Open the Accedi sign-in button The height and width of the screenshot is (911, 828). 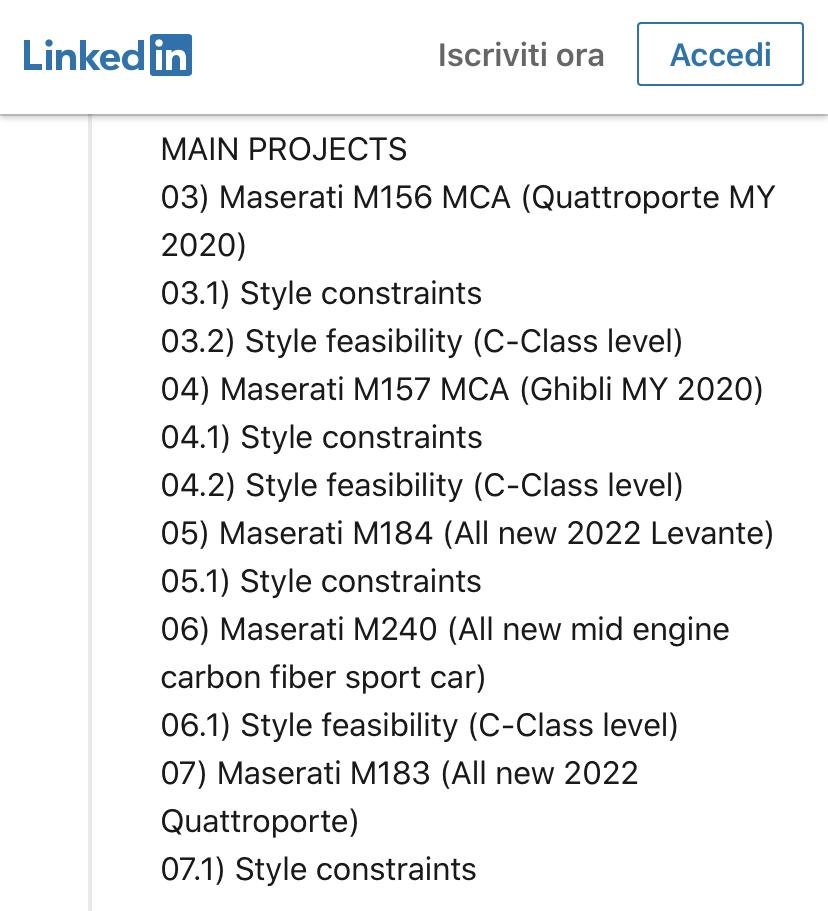720,54
